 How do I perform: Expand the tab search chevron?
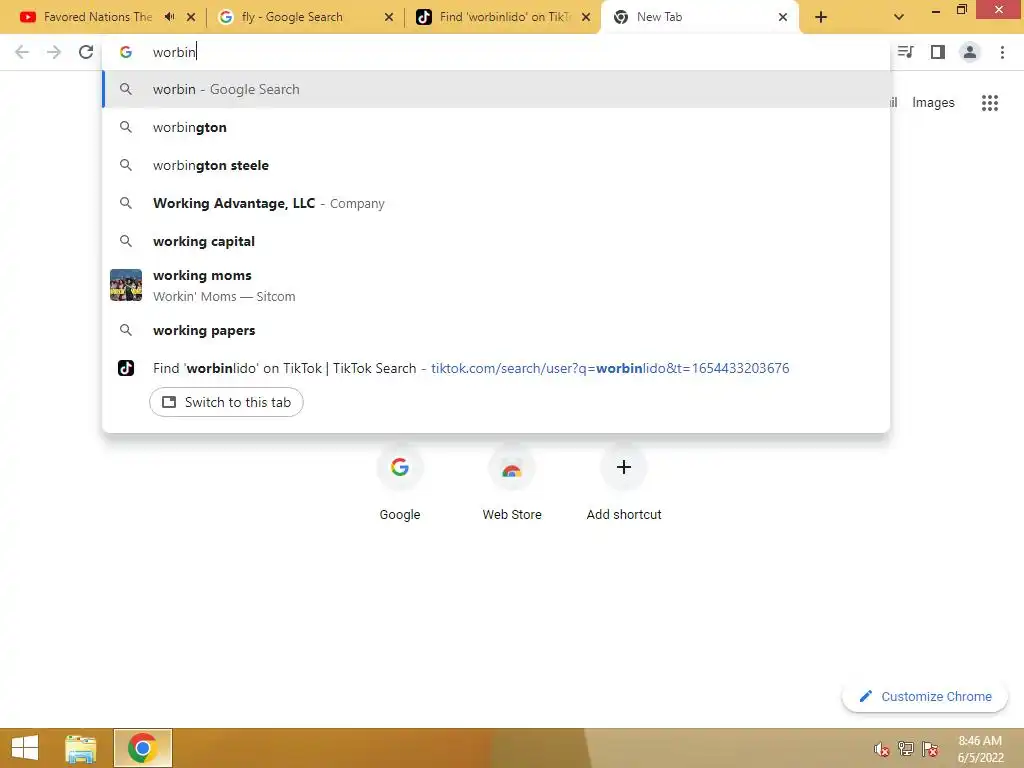(x=899, y=17)
